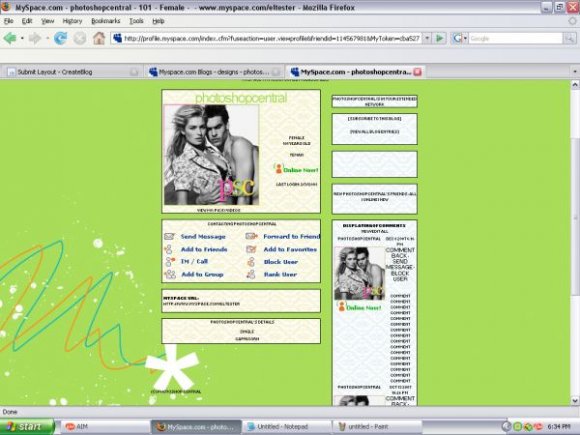Go back with the green Back arrow
Image resolution: width=580 pixels, height=435 pixels.
click(x=10, y=38)
